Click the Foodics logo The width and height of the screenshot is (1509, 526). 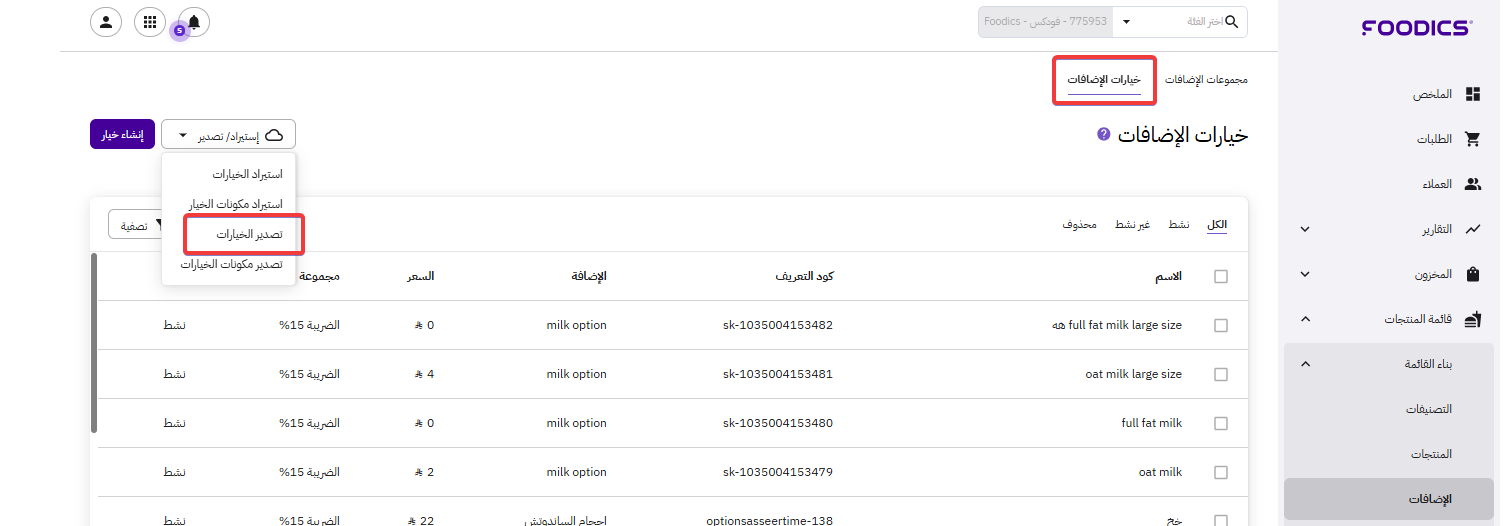pyautogui.click(x=1416, y=28)
